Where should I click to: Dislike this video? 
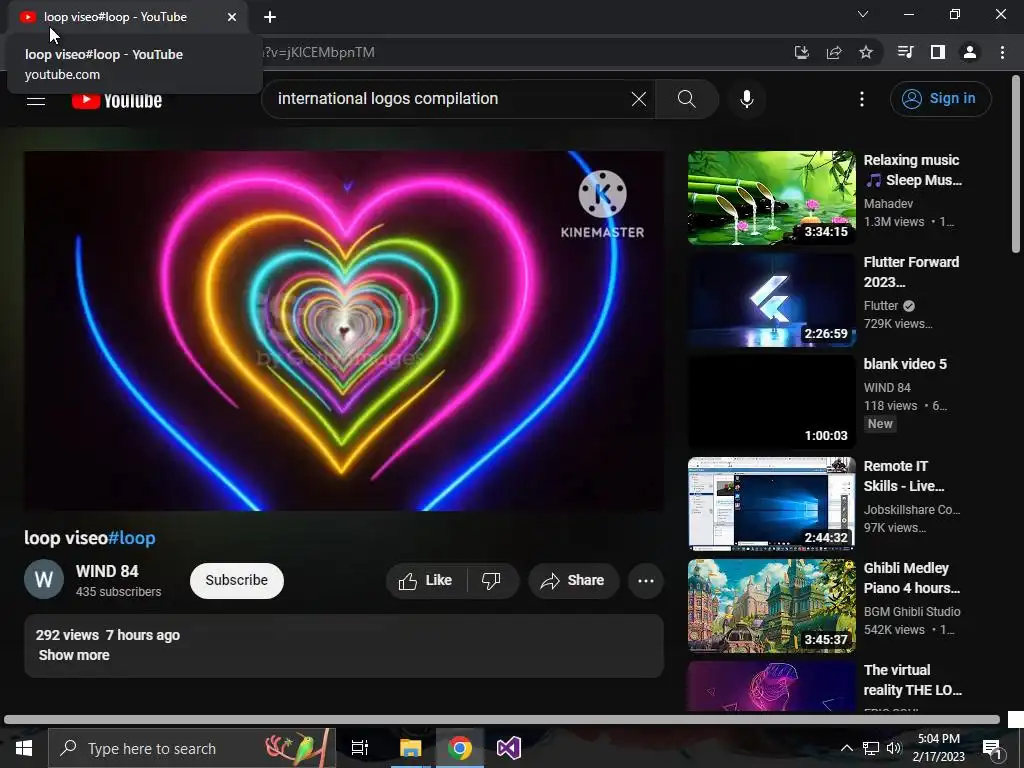(x=492, y=581)
